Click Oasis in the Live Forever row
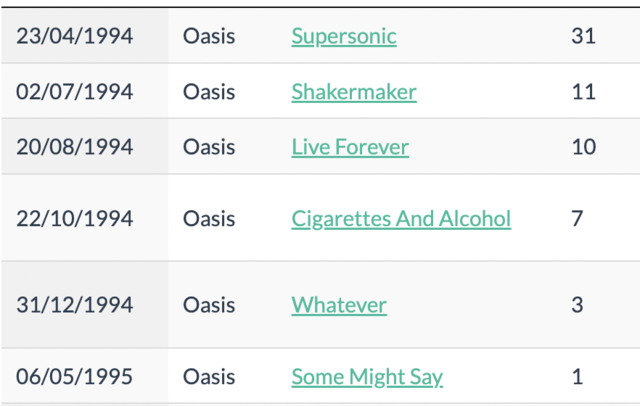This screenshot has height=406, width=640. pyautogui.click(x=209, y=147)
